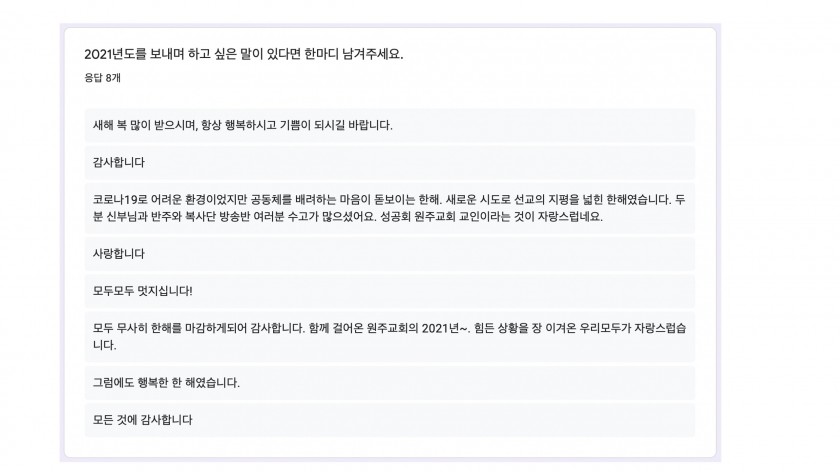840x472 pixels.
Task: Select the response starting with 새해 복 많이
Action: pos(389,125)
